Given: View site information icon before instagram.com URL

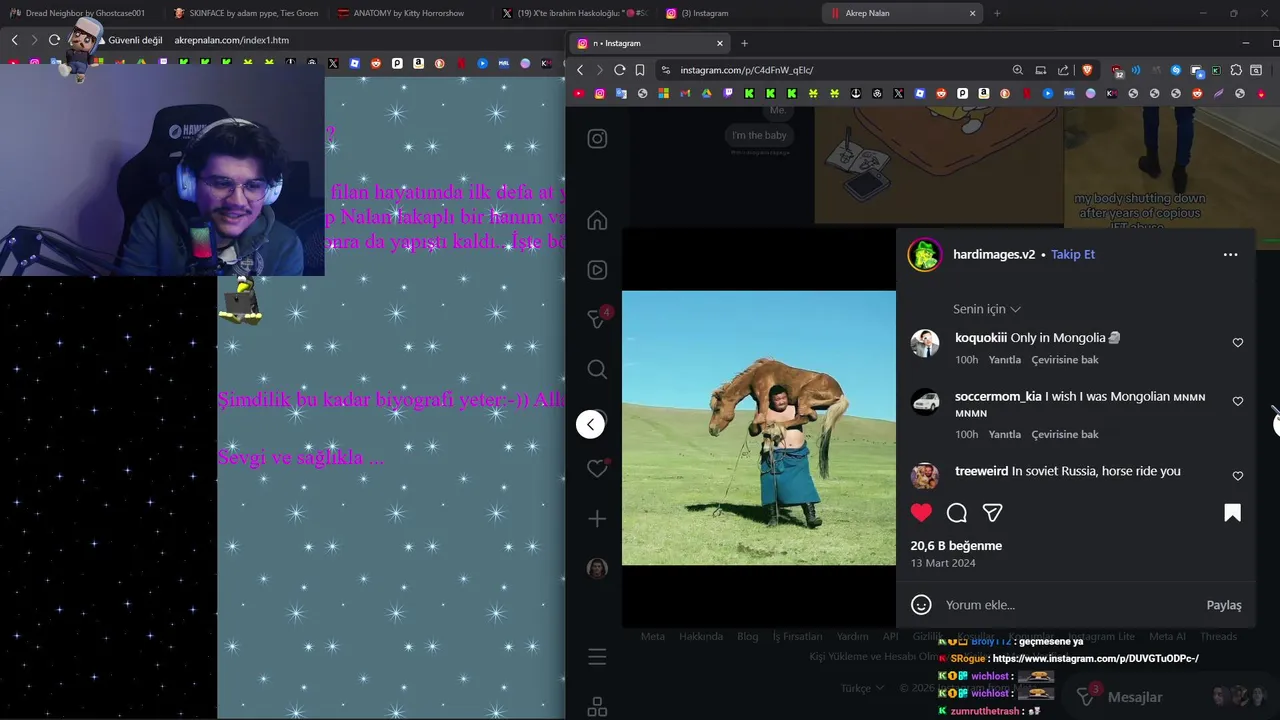Looking at the screenshot, I should click(x=665, y=70).
